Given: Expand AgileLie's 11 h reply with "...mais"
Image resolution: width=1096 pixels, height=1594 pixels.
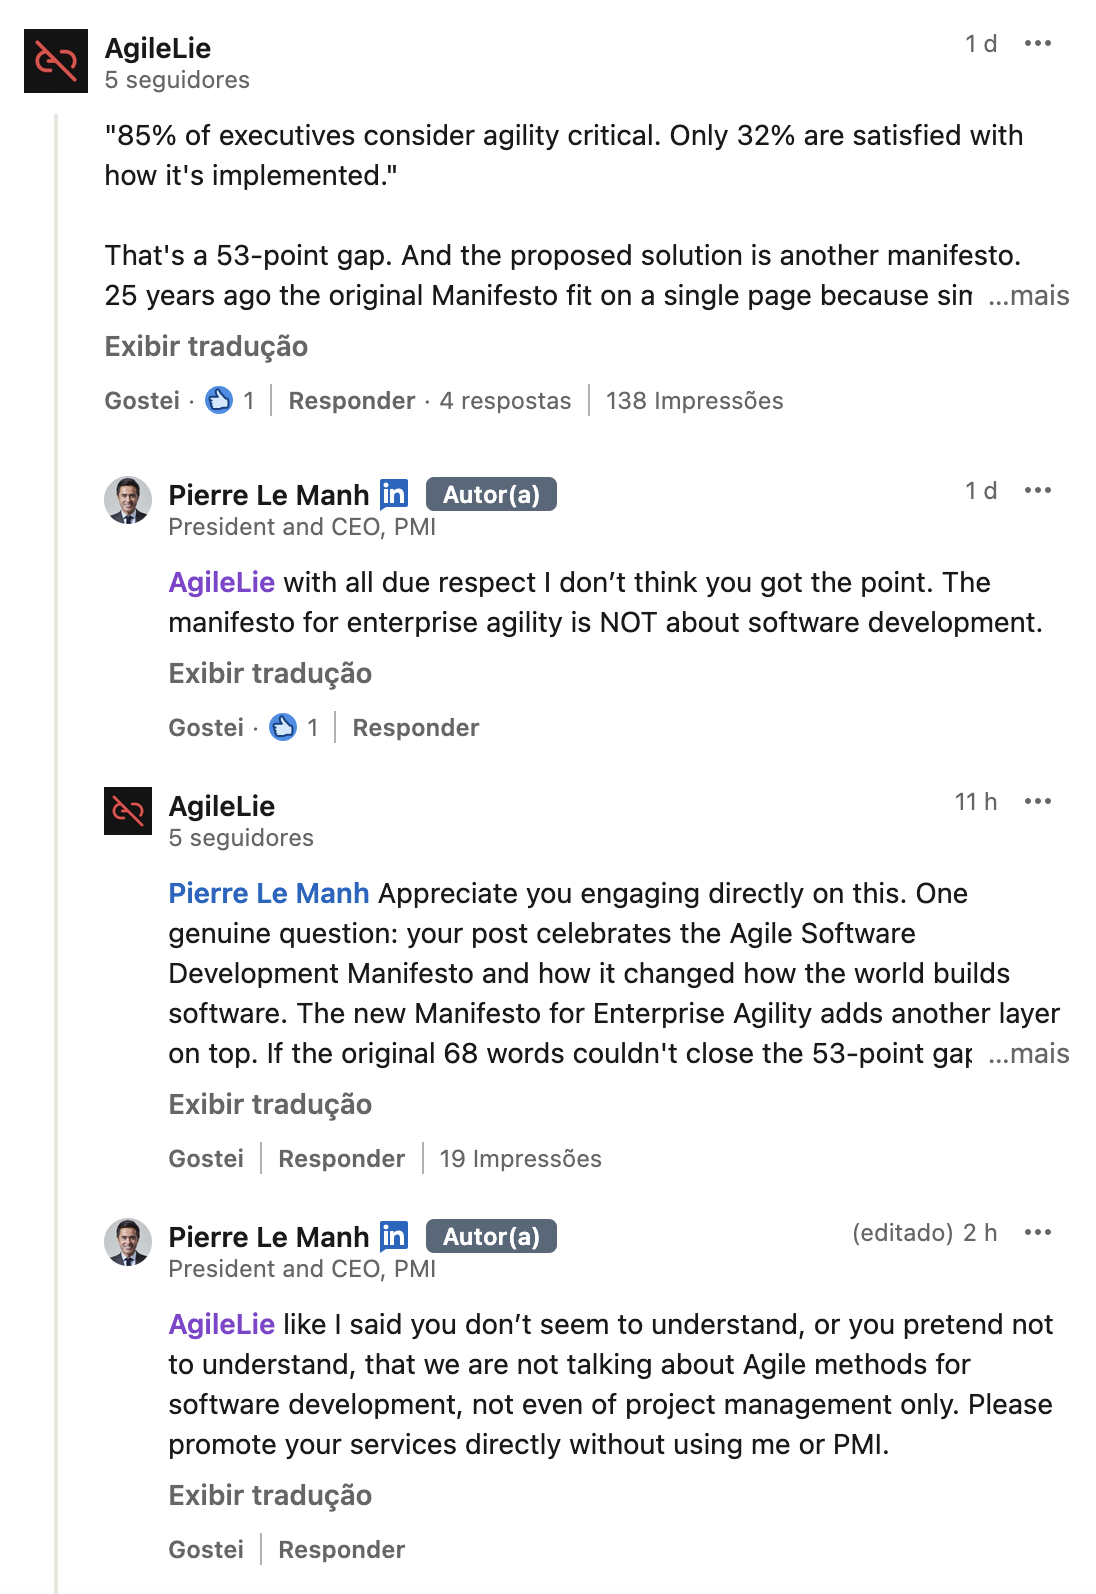Looking at the screenshot, I should 1029,1054.
